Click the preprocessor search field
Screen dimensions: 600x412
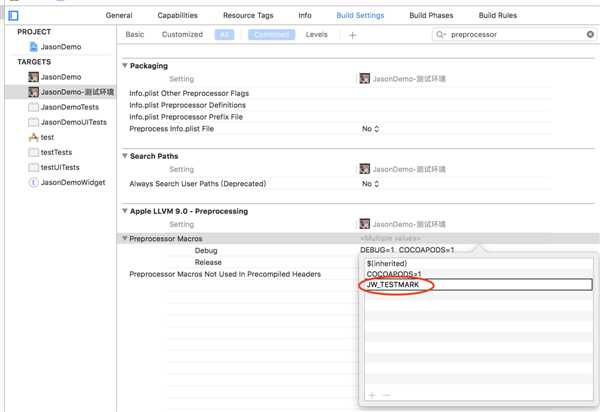coord(515,34)
